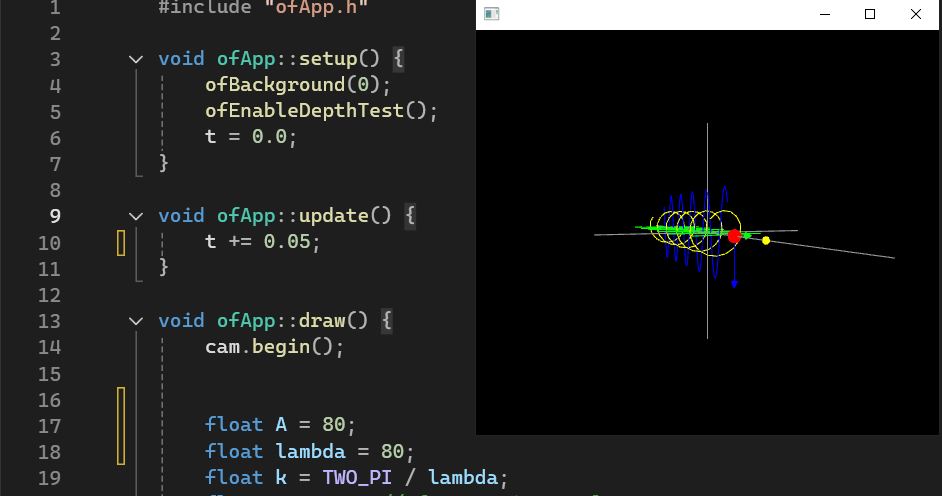Screen dimensions: 942x496
Task: Collapse the ofApp::setup function fold chevron
Action: pos(136,59)
